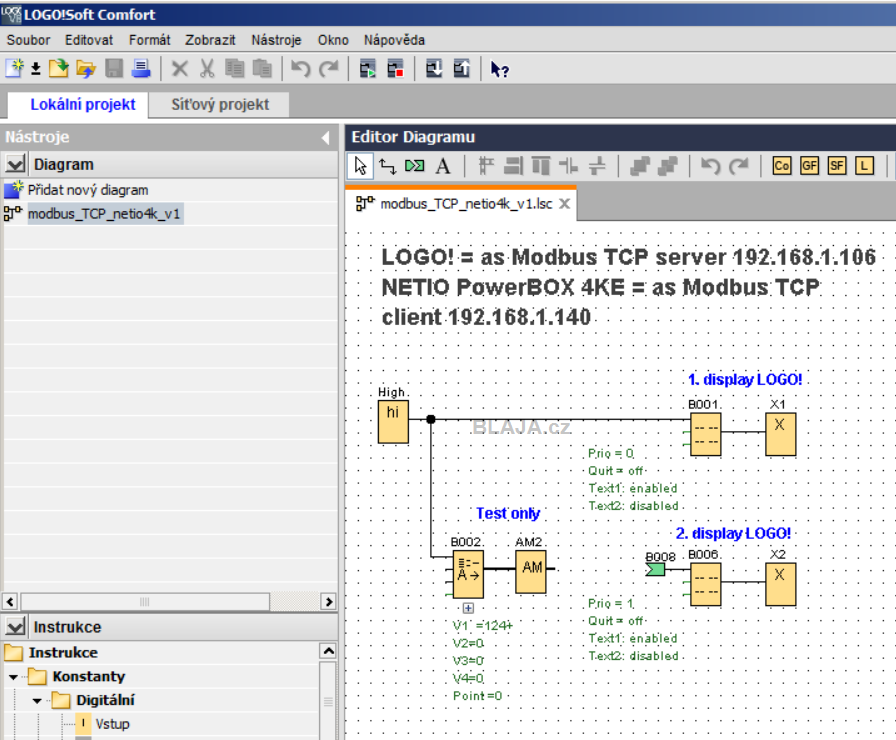896x740 pixels.
Task: Select the AM2 analog flag block
Action: point(531,571)
